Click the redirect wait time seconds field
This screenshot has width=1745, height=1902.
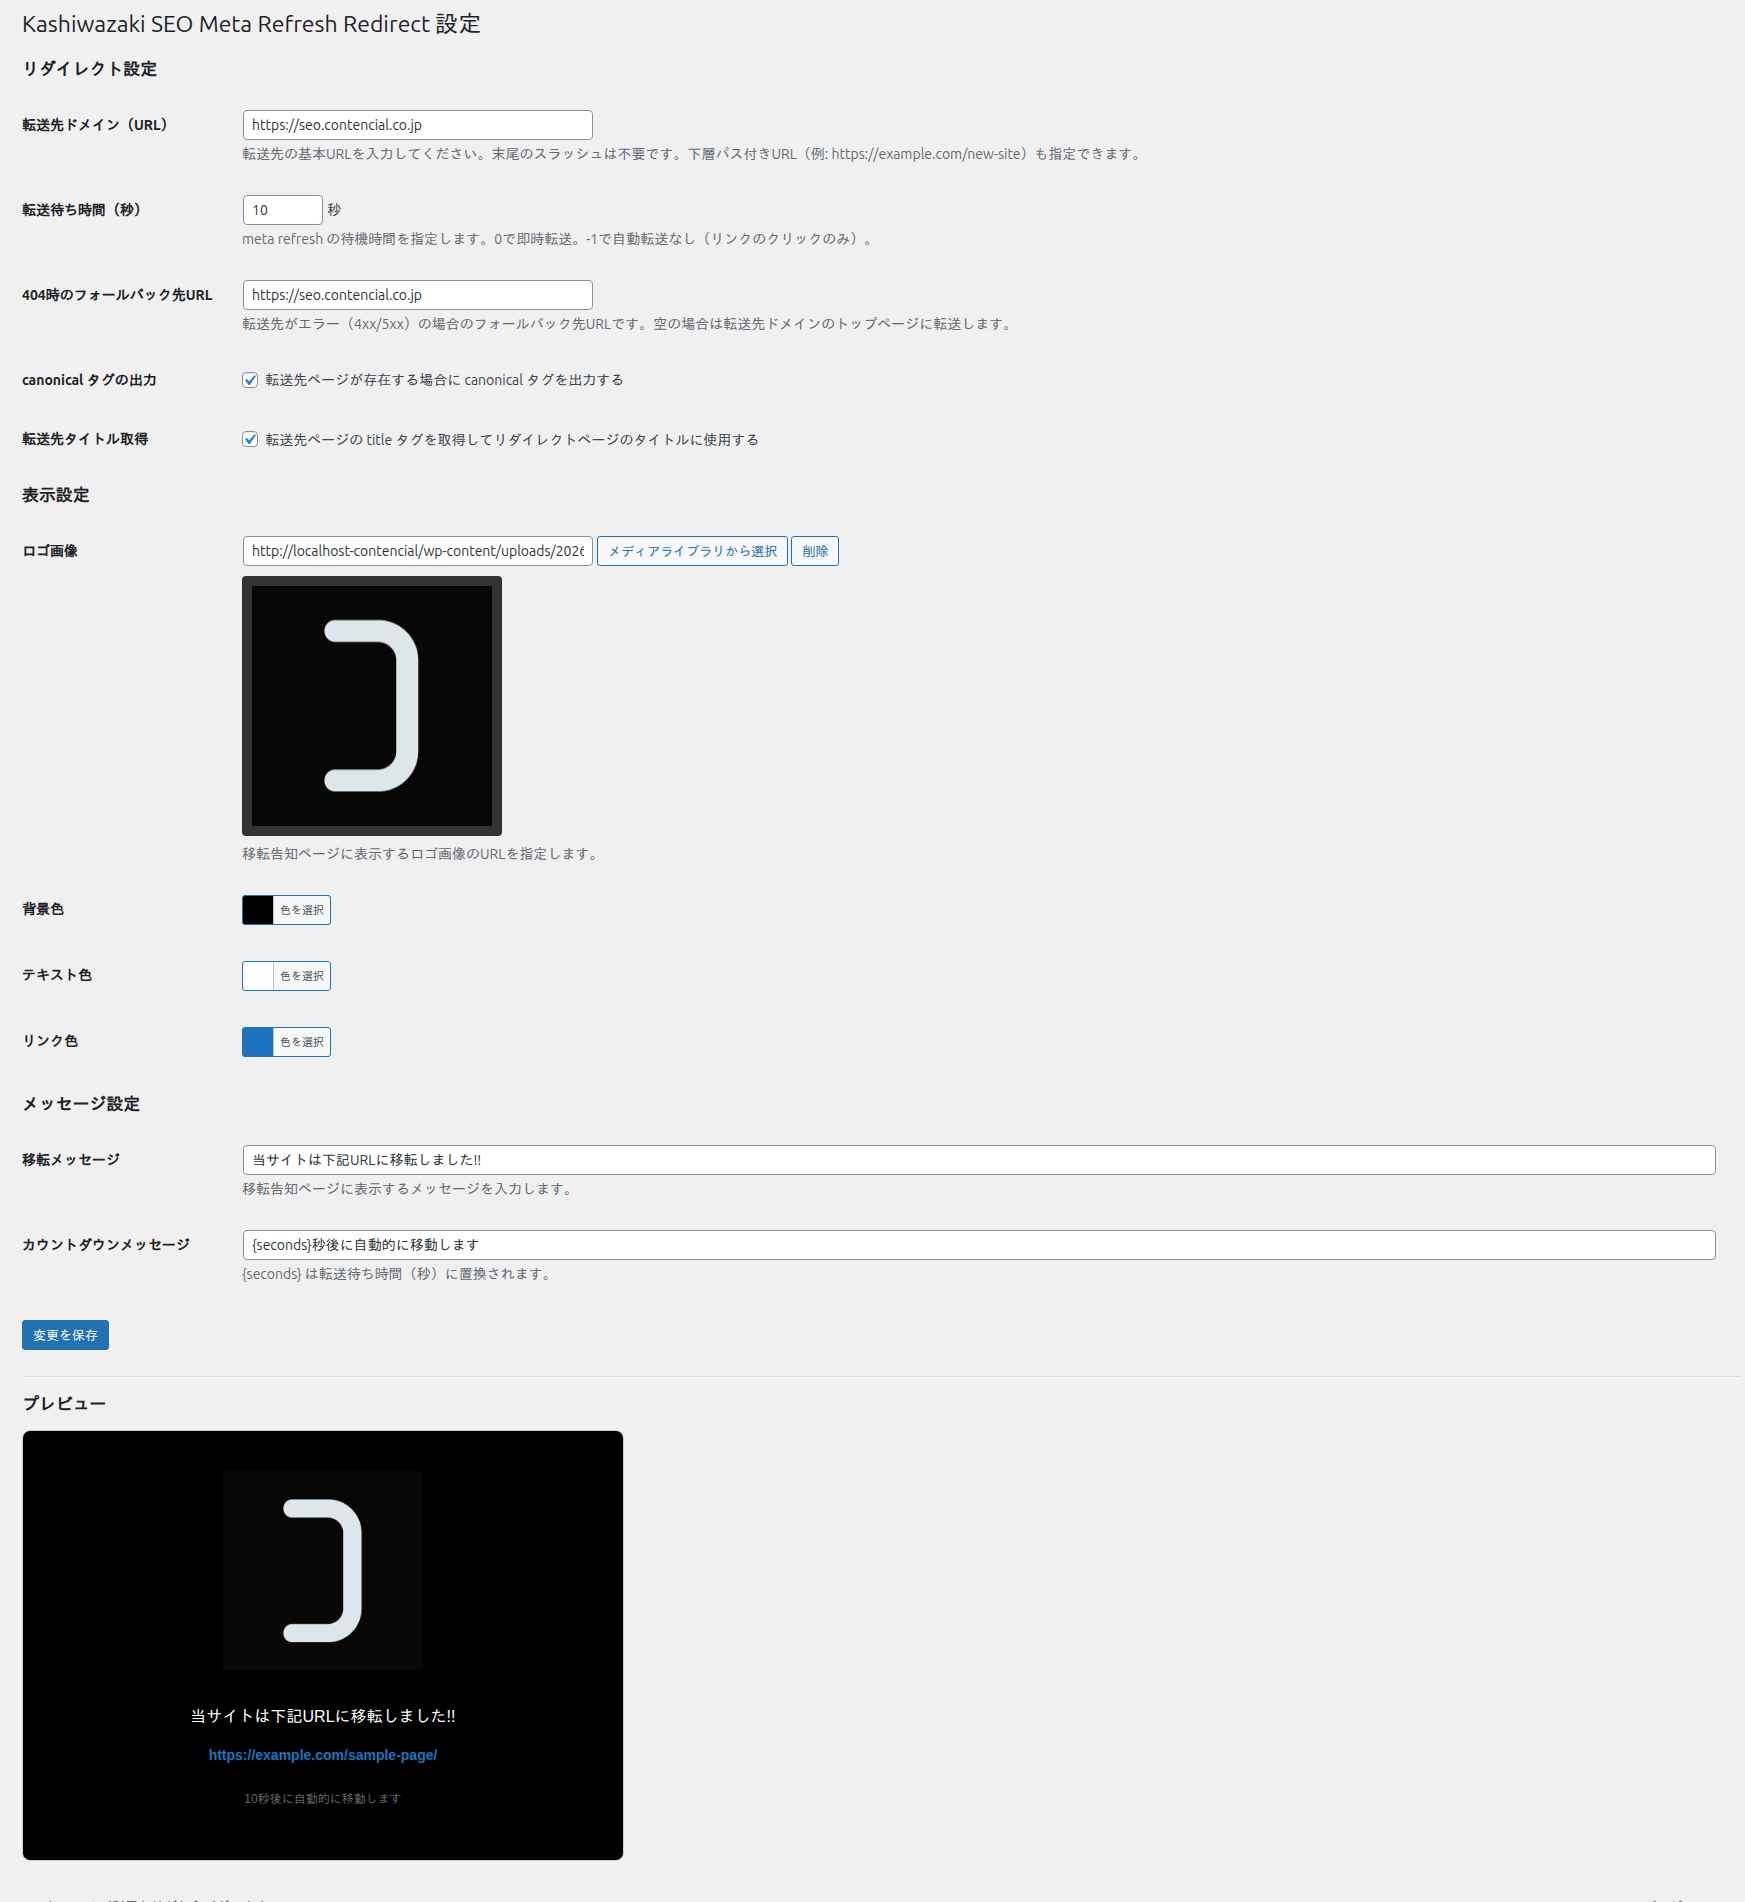coord(282,210)
